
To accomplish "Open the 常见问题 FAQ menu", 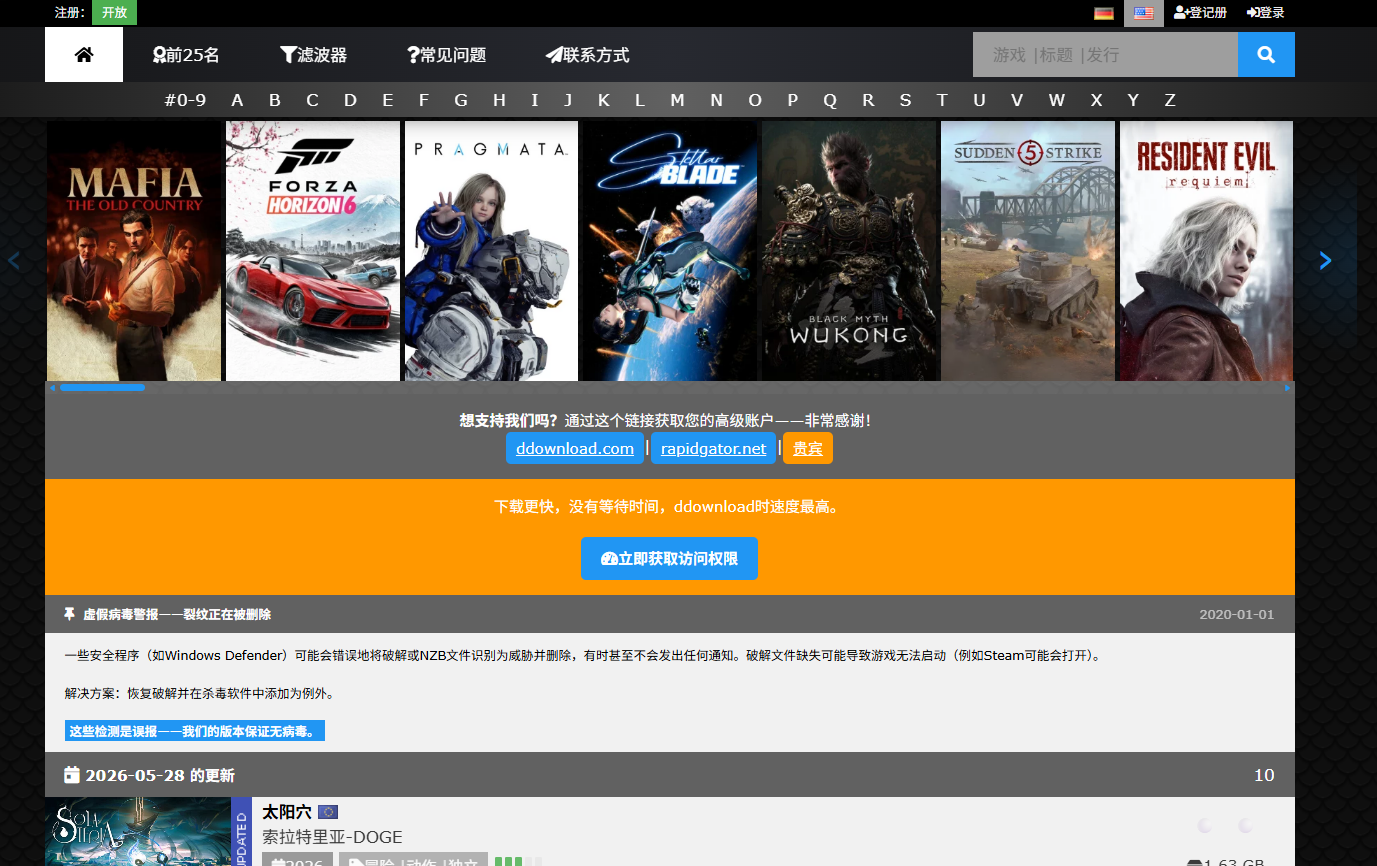I will 446,55.
